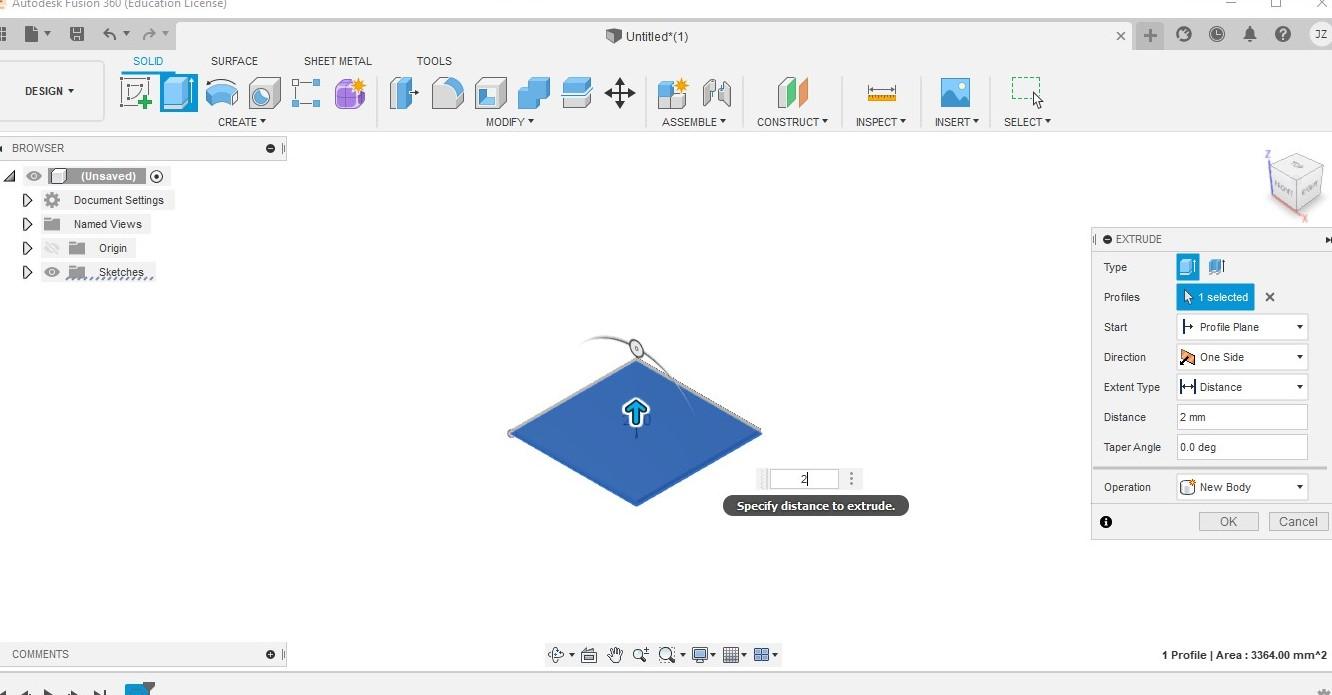
Task: Select the Offset Face tool
Action: point(577,93)
